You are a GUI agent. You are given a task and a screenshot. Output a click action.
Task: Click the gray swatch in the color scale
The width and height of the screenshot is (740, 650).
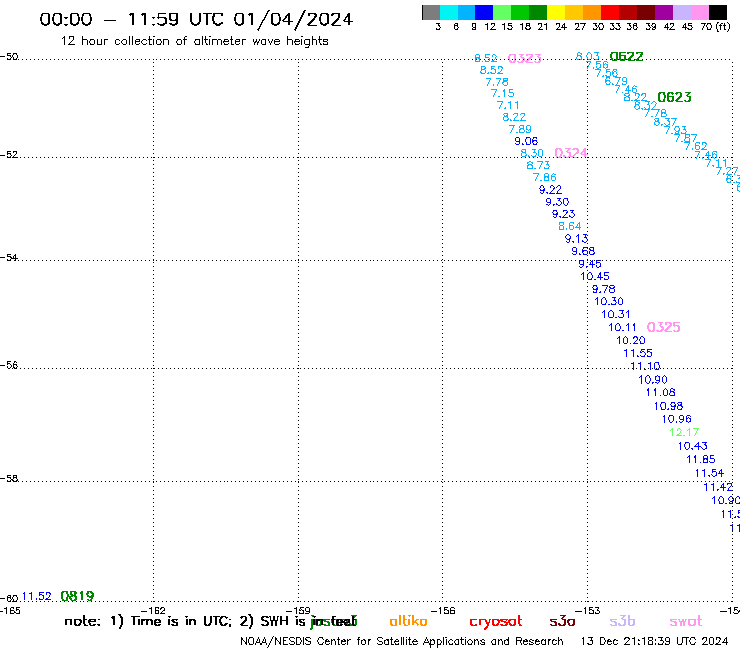pos(431,12)
